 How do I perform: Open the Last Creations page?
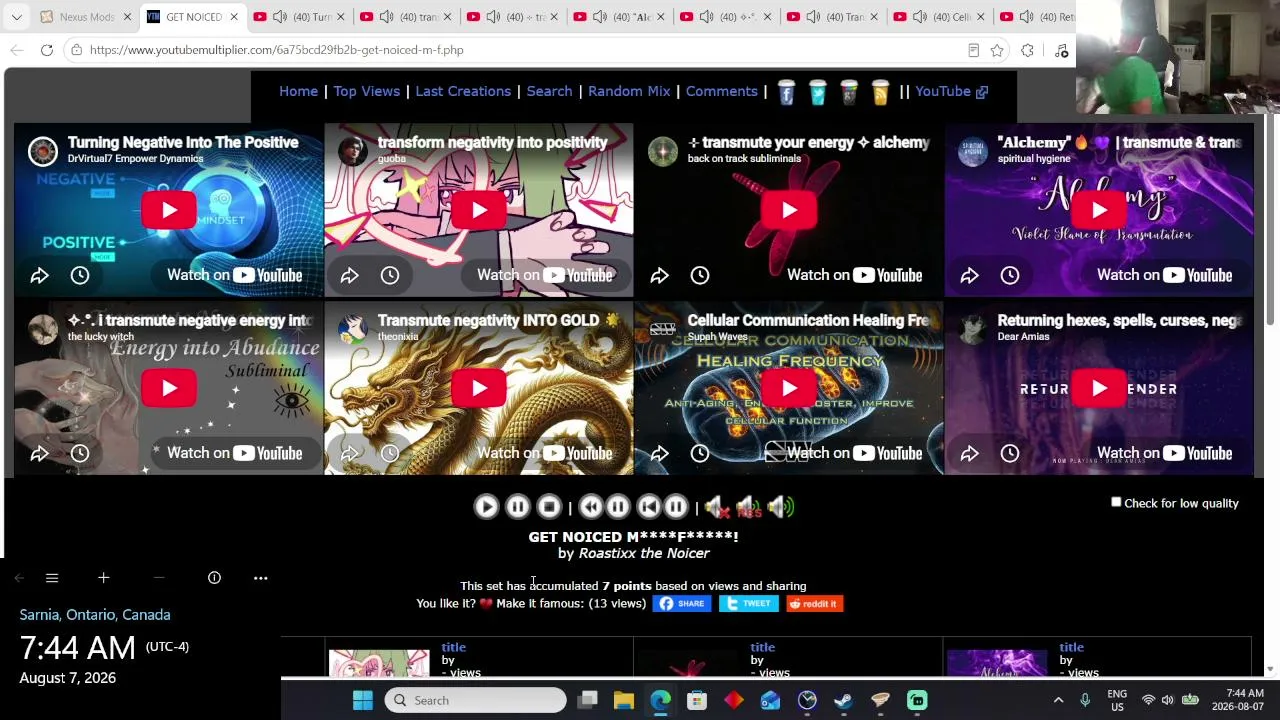click(x=463, y=91)
